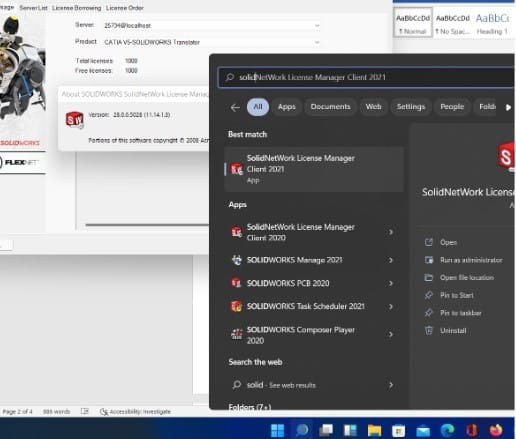
Task: Click the Open action in preview pane
Action: click(448, 242)
